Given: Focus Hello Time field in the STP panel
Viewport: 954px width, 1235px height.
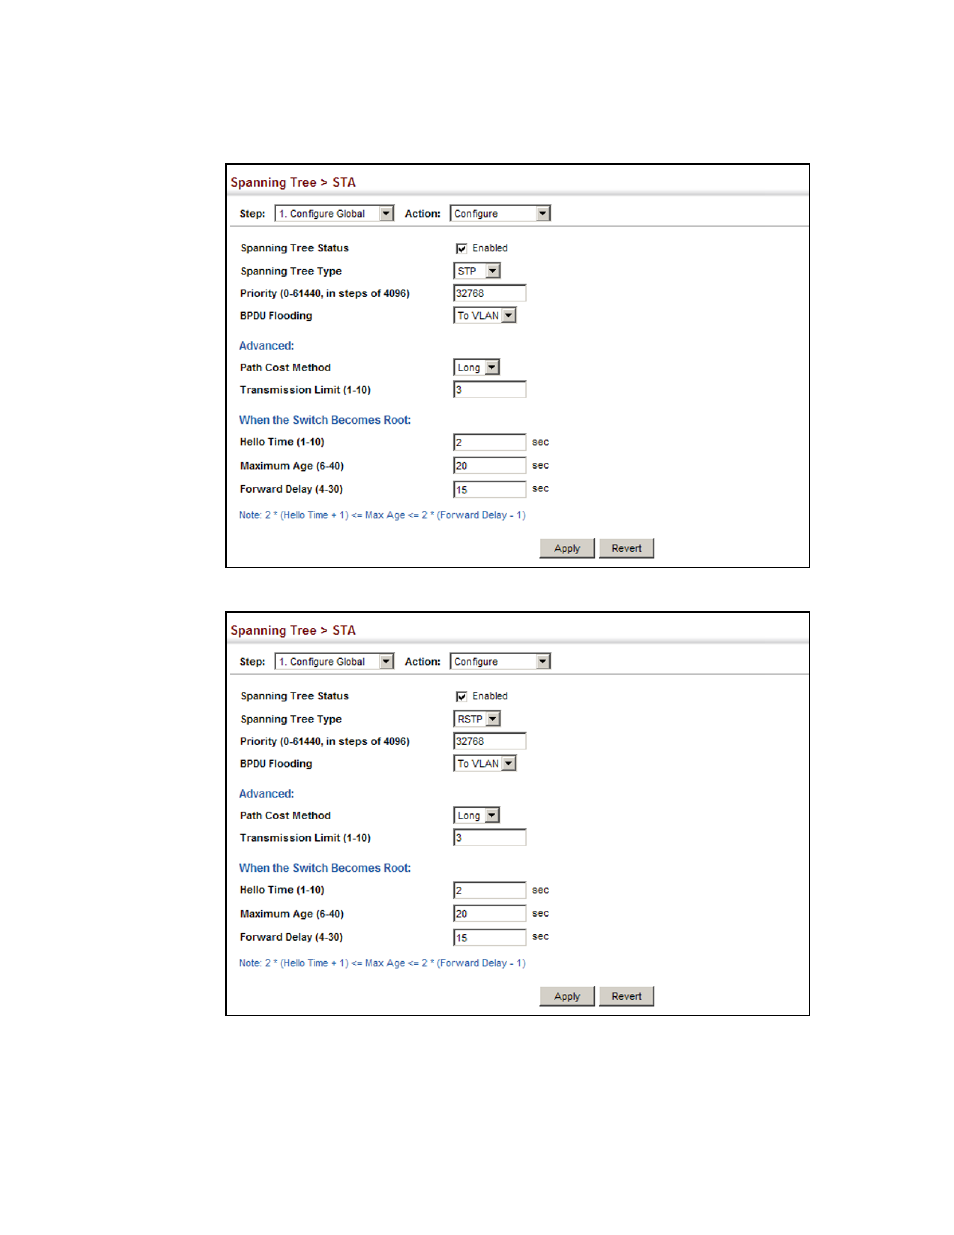Looking at the screenshot, I should point(490,442).
